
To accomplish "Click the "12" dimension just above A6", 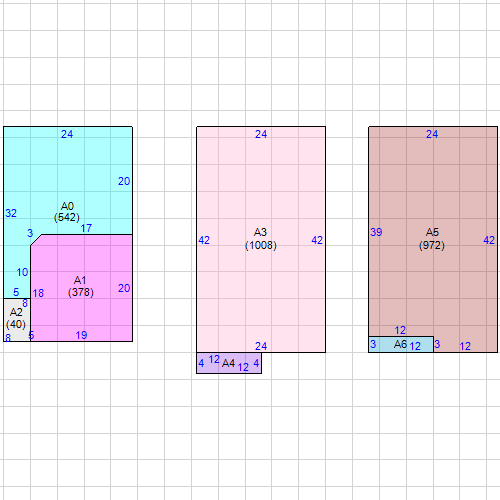I will click(x=400, y=330).
